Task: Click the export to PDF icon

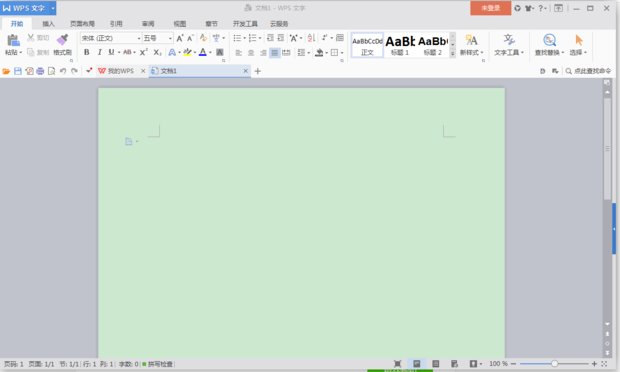Action: (x=29, y=71)
